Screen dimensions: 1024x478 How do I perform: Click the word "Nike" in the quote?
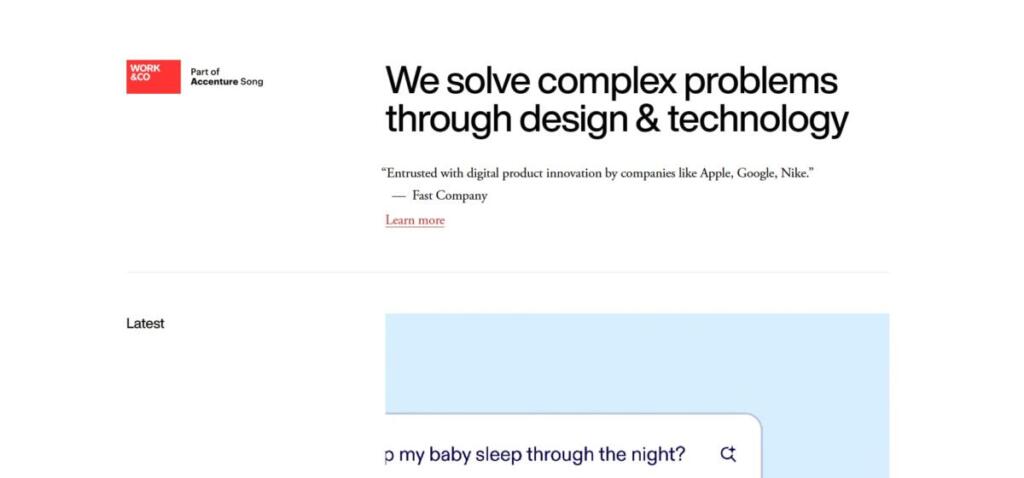pos(797,173)
